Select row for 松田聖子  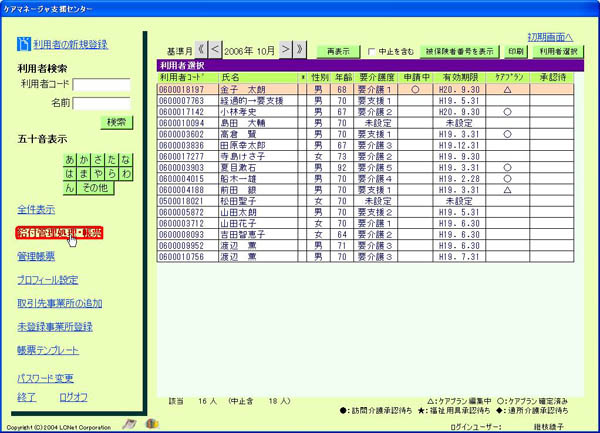click(x=365, y=201)
